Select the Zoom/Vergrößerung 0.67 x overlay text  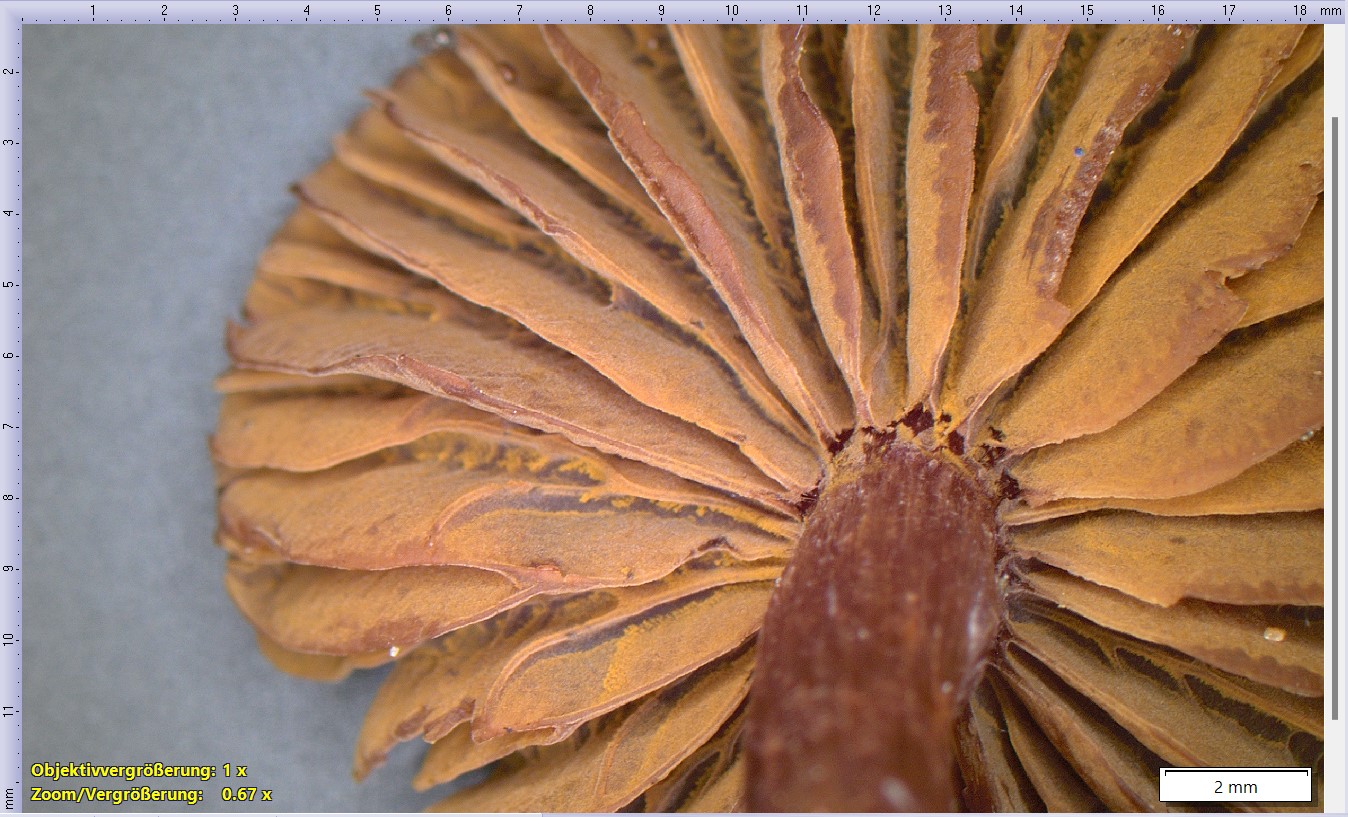tap(150, 794)
